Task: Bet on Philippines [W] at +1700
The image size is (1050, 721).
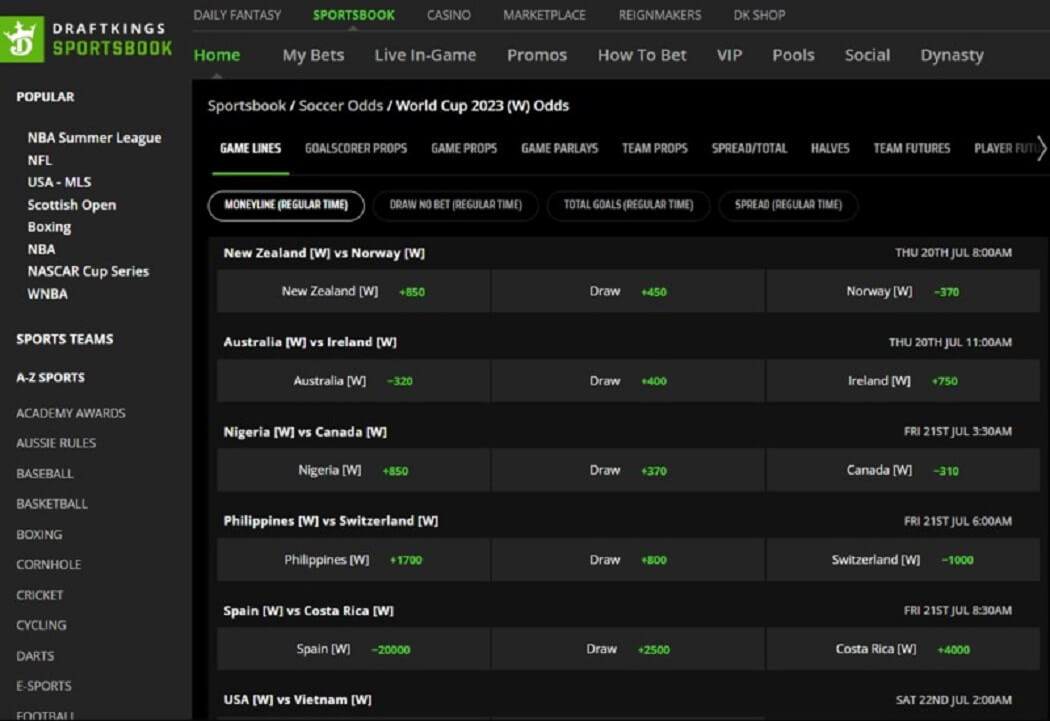Action: 353,560
